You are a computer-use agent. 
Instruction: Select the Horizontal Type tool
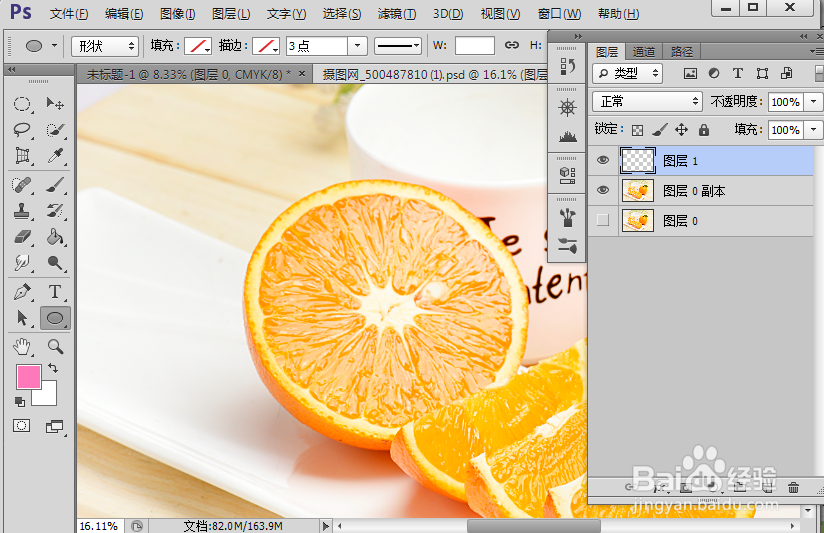55,292
